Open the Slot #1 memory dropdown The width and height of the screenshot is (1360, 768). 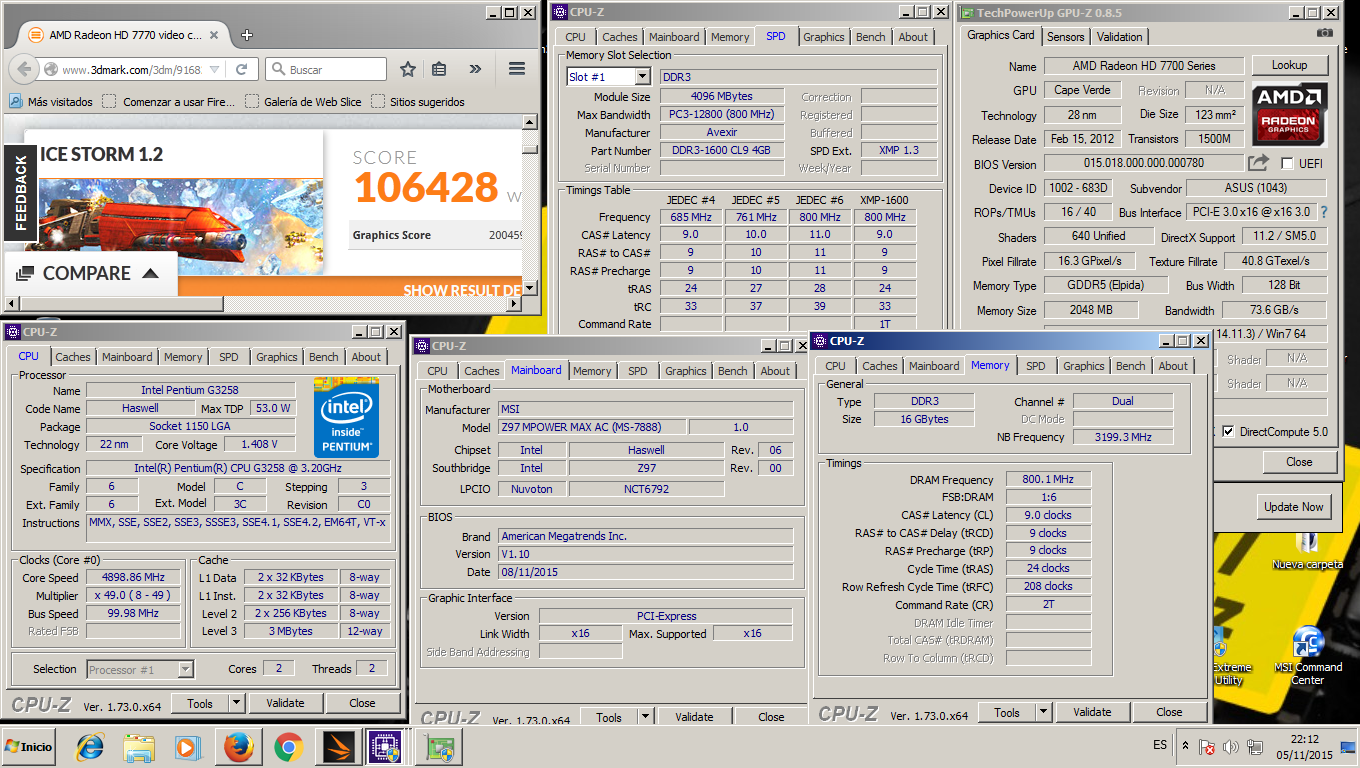pos(642,77)
